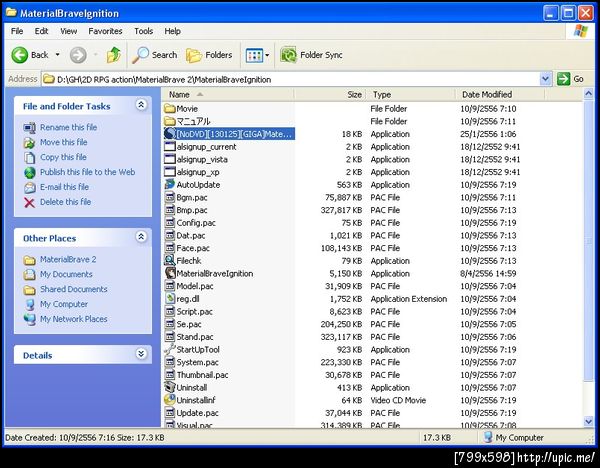Sort by the Type column header
Image resolution: width=600 pixels, height=468 pixels.
411,95
